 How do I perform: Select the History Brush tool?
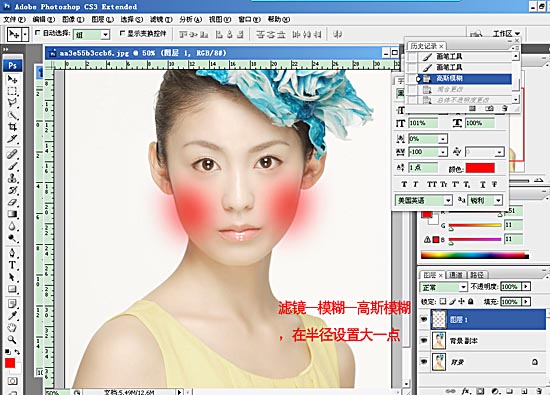(x=12, y=190)
